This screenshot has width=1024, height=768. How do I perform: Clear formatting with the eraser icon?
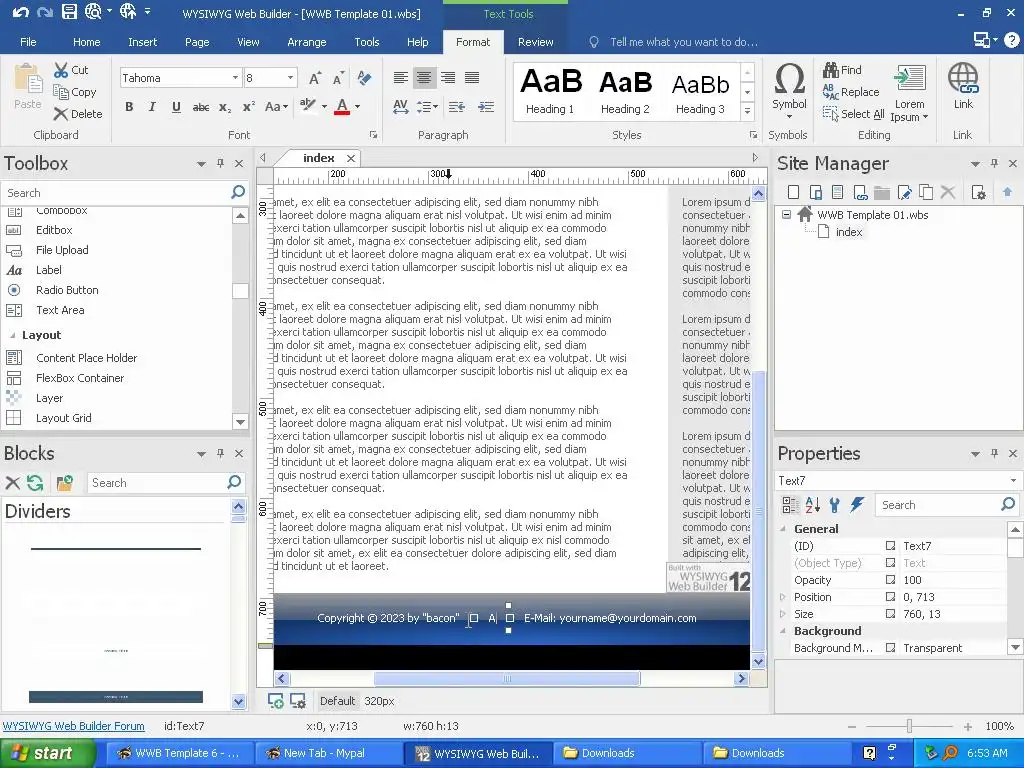coord(364,78)
